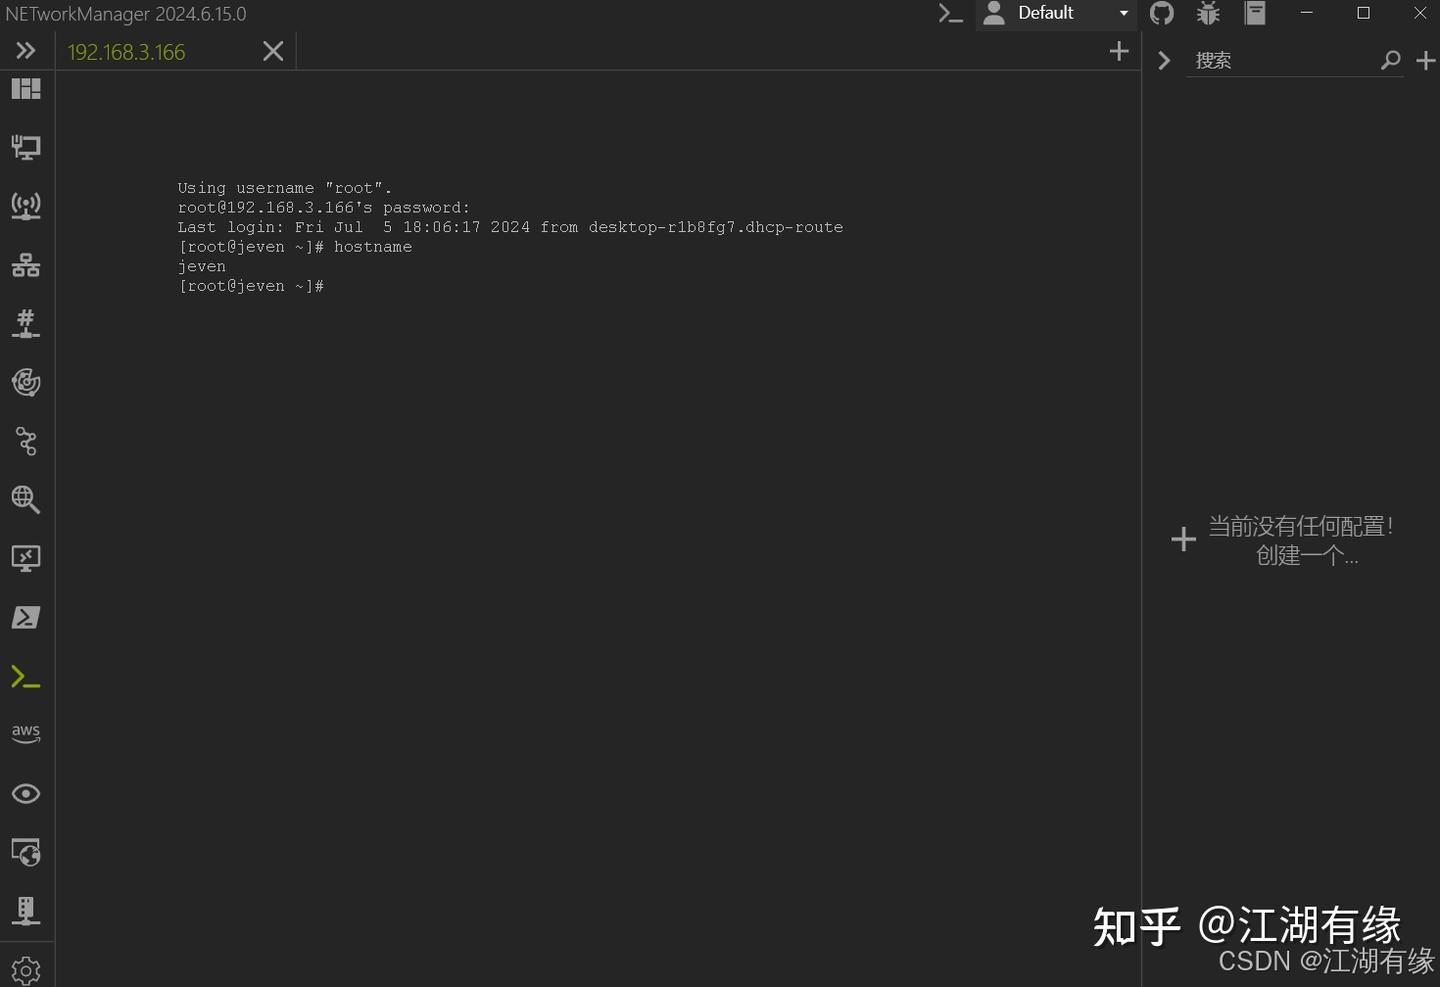Screen dimensions: 1440x987
Task: Expand the sidebar with the double chevron
Action: 25,50
